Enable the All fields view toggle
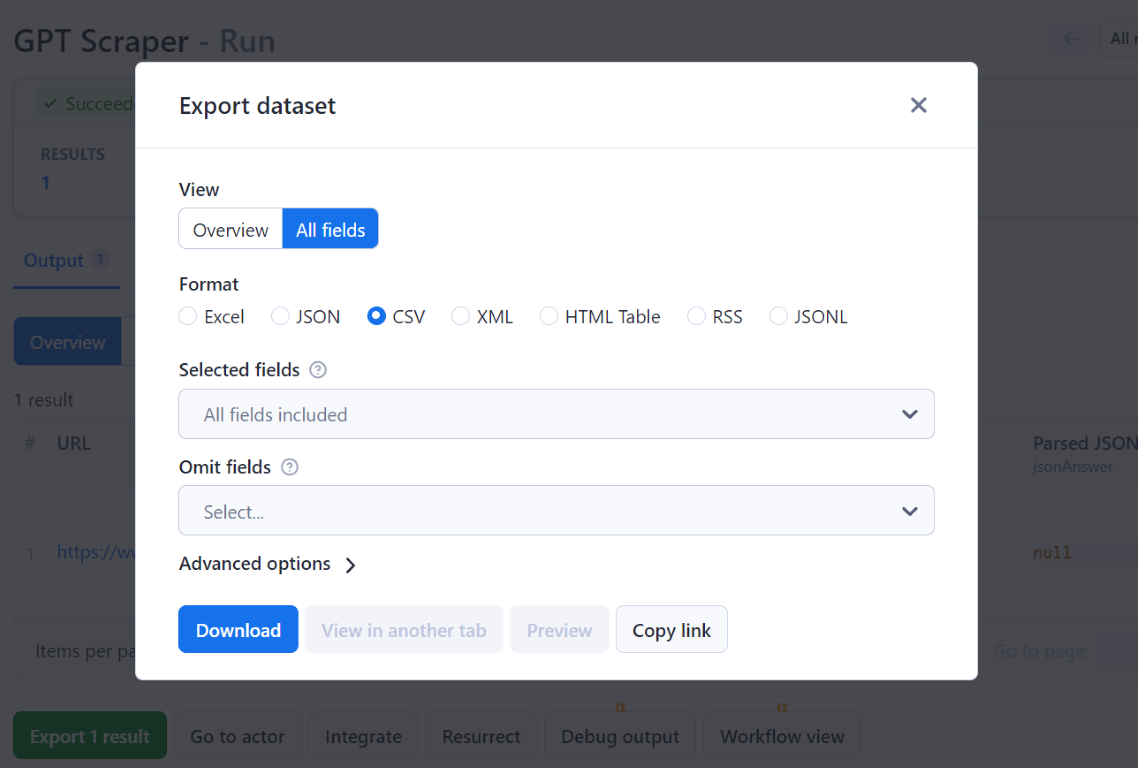Viewport: 1138px width, 768px height. [330, 228]
